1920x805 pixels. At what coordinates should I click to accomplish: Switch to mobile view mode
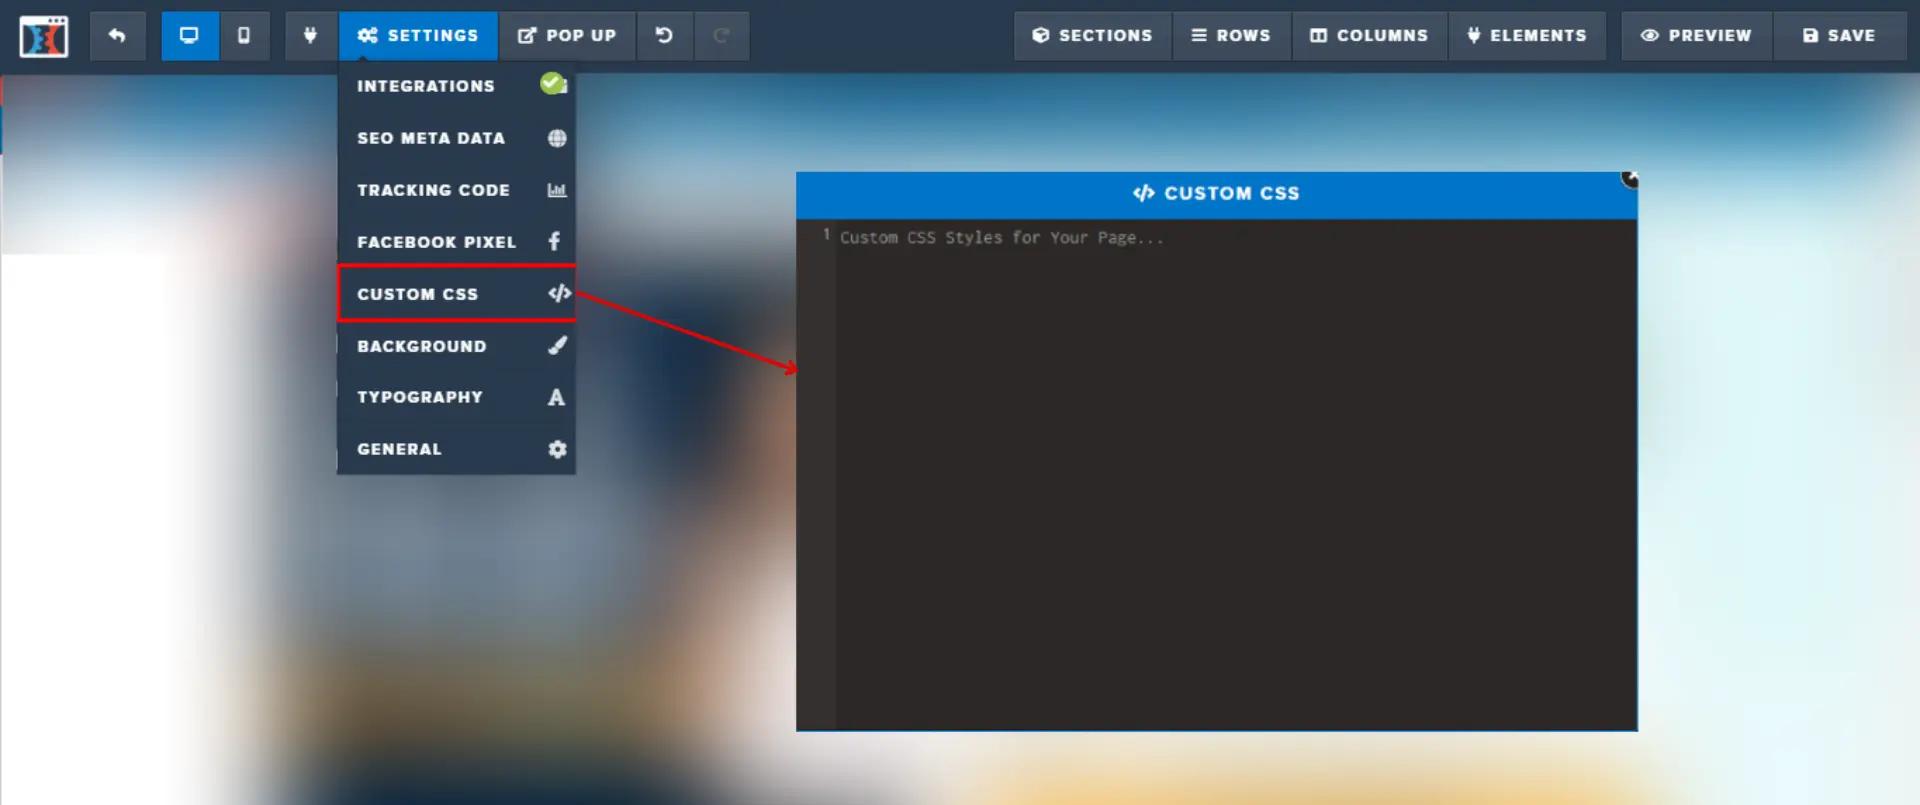(244, 36)
